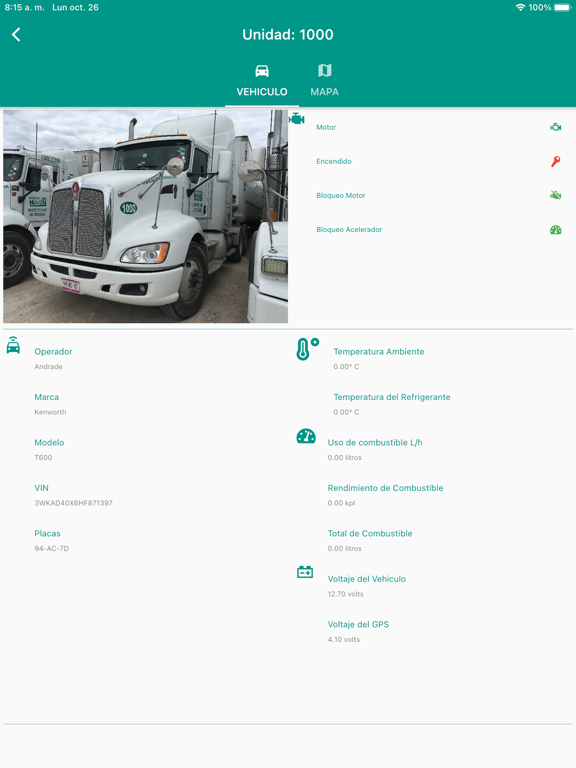Tap the engine icon beside the photo
The height and width of the screenshot is (768, 576).
[297, 119]
